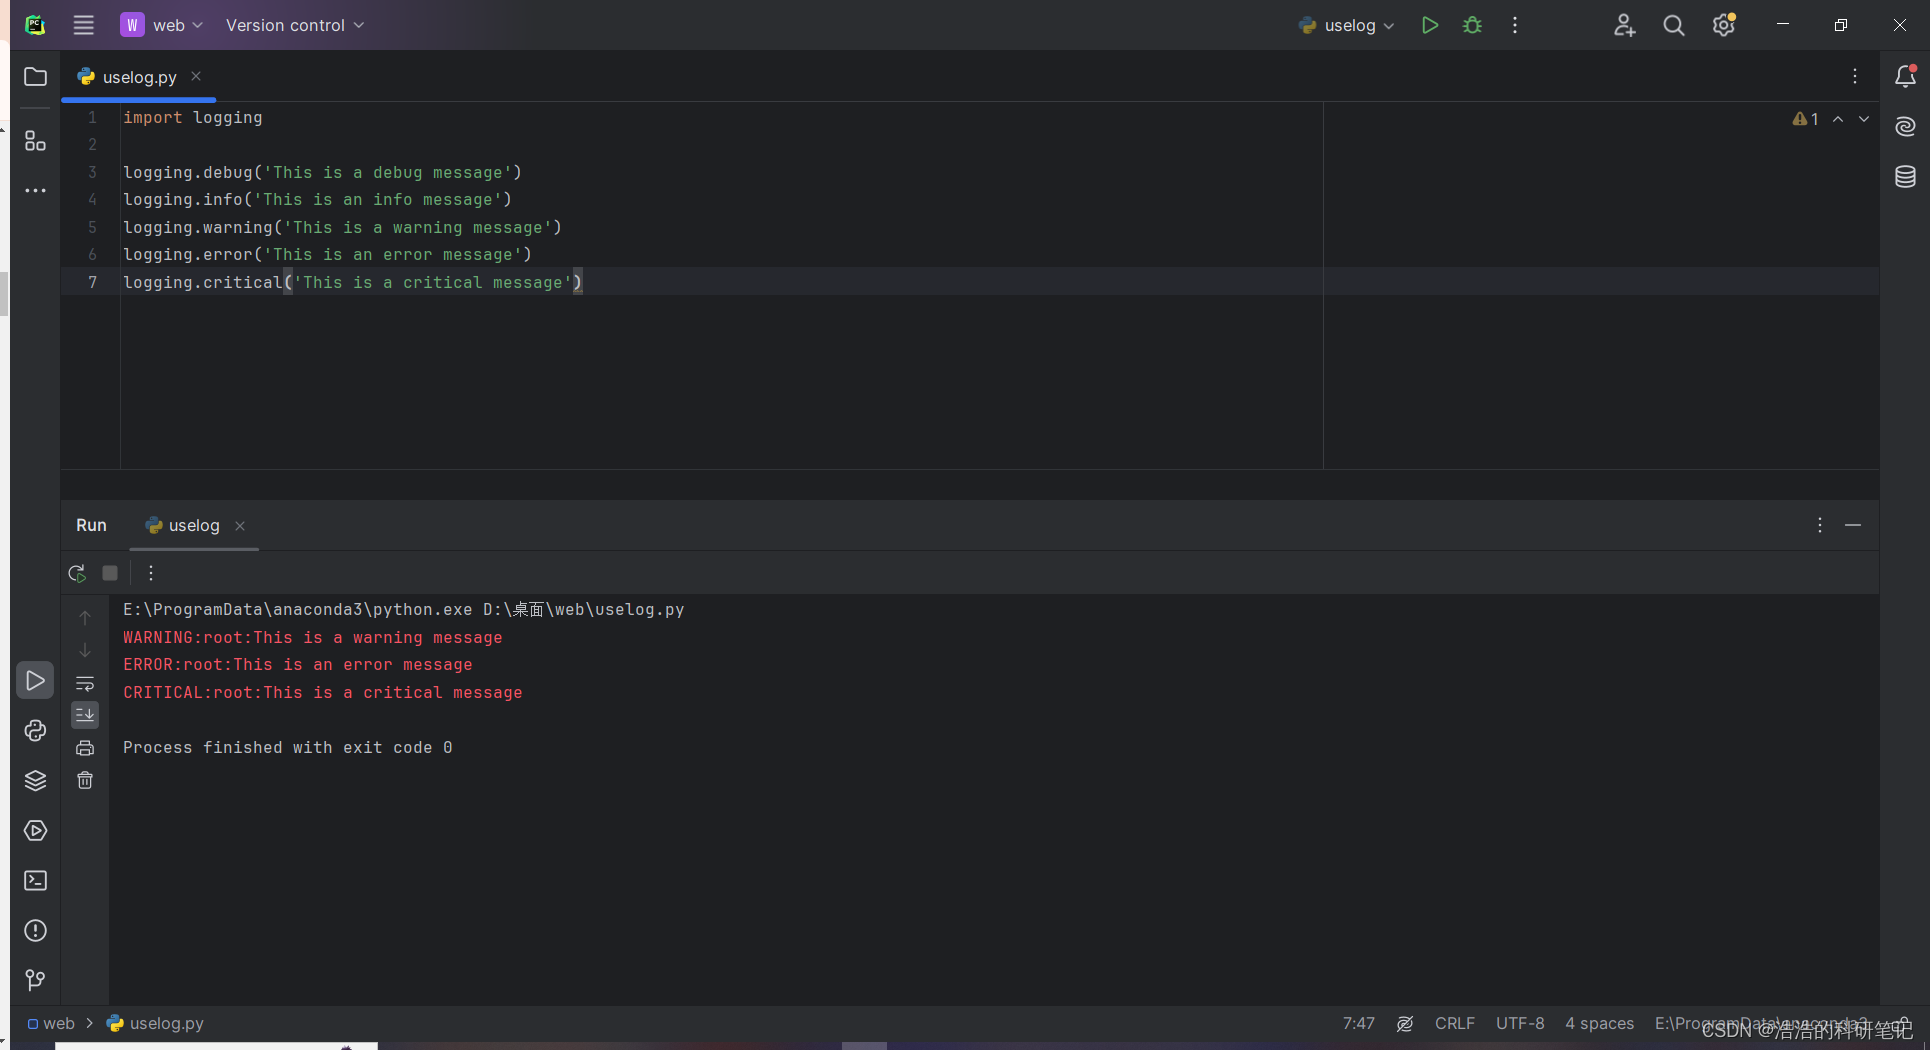
Task: Change UTF-8 file encoding
Action: pyautogui.click(x=1520, y=1023)
